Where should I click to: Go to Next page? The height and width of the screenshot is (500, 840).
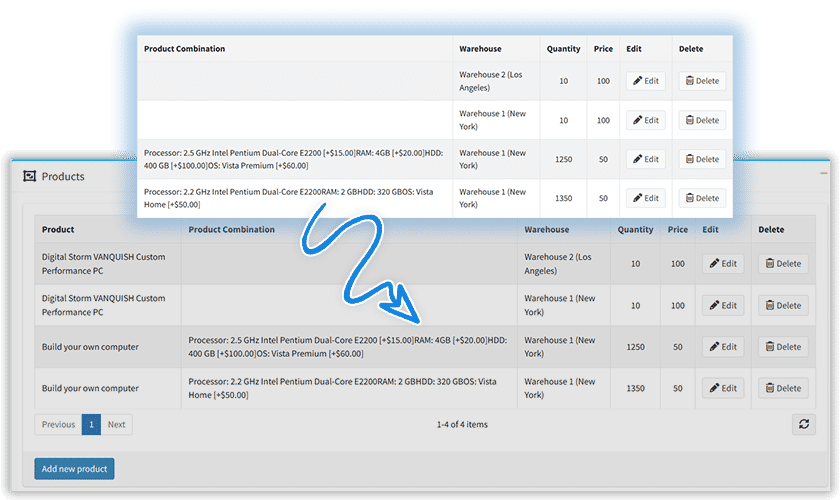[116, 424]
